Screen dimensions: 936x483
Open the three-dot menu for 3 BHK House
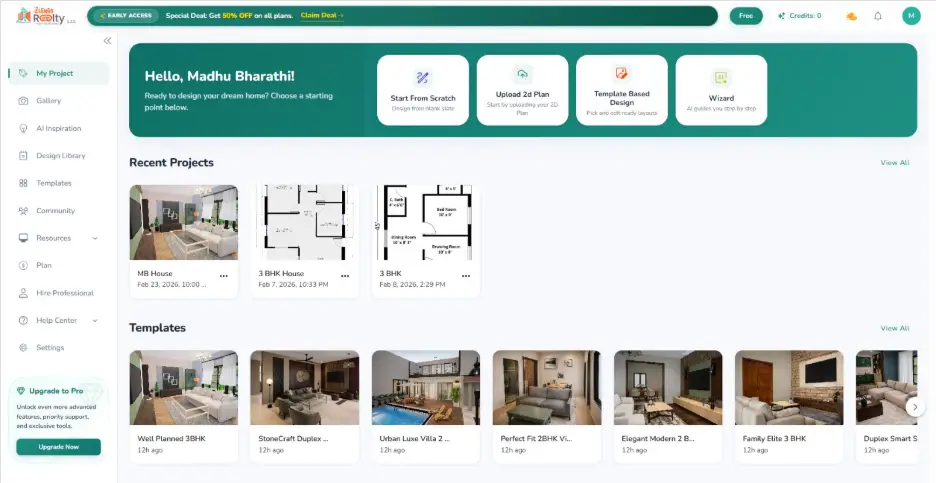[x=345, y=276]
